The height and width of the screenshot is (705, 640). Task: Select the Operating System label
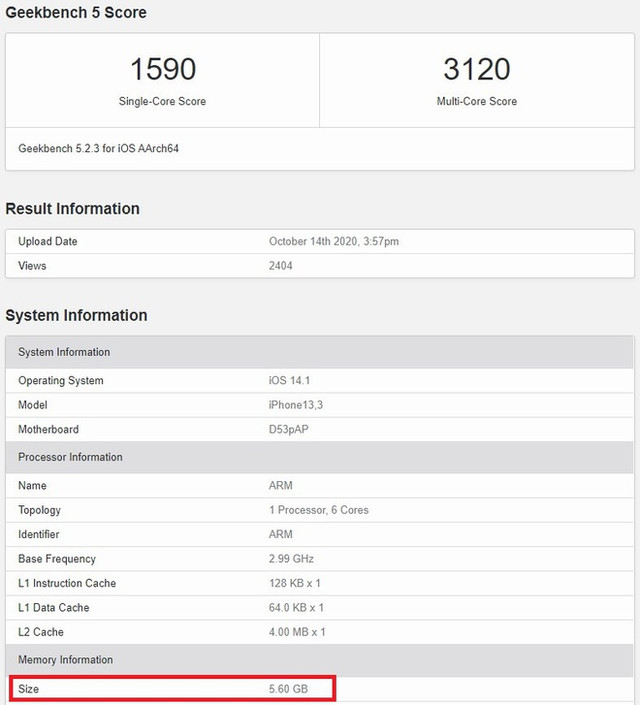pyautogui.click(x=61, y=381)
